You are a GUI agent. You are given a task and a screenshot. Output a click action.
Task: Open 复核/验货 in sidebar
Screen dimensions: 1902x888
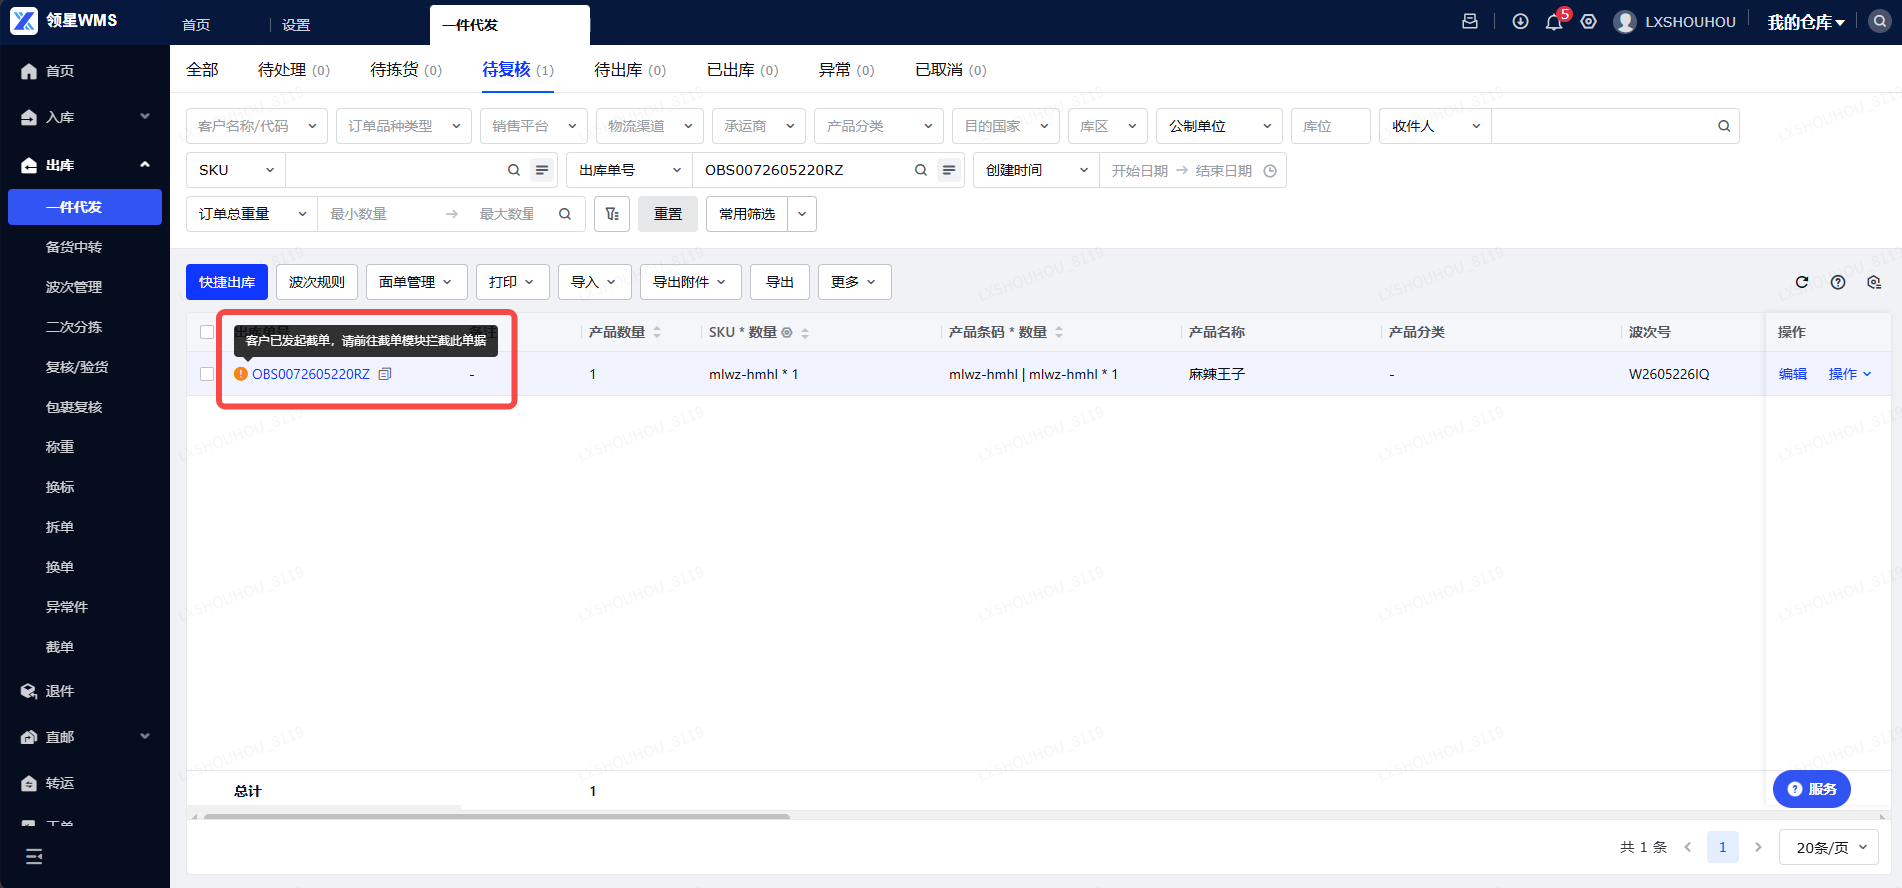click(77, 367)
